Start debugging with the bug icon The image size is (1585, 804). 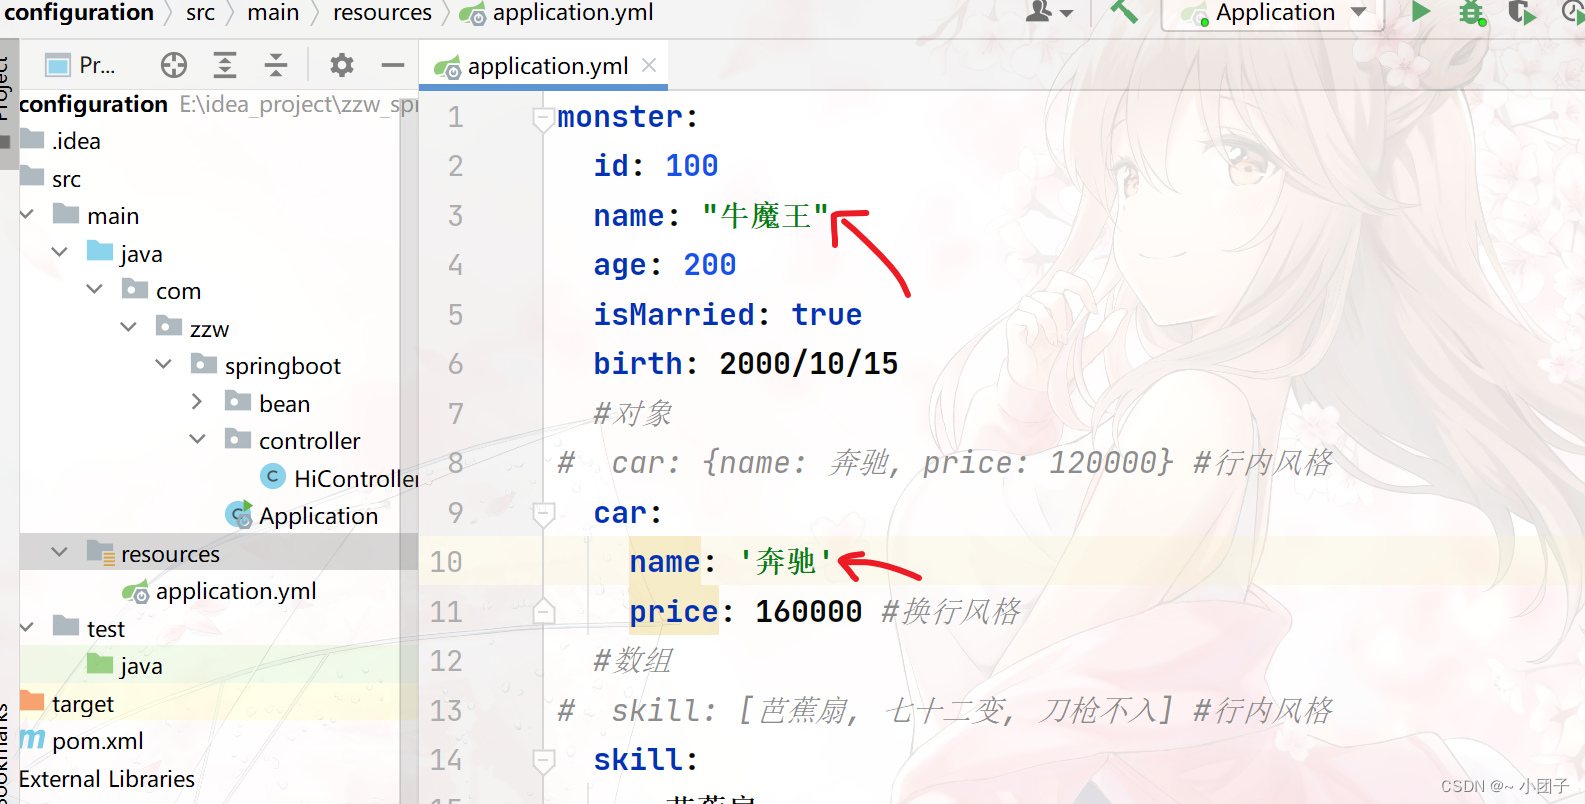tap(1472, 13)
